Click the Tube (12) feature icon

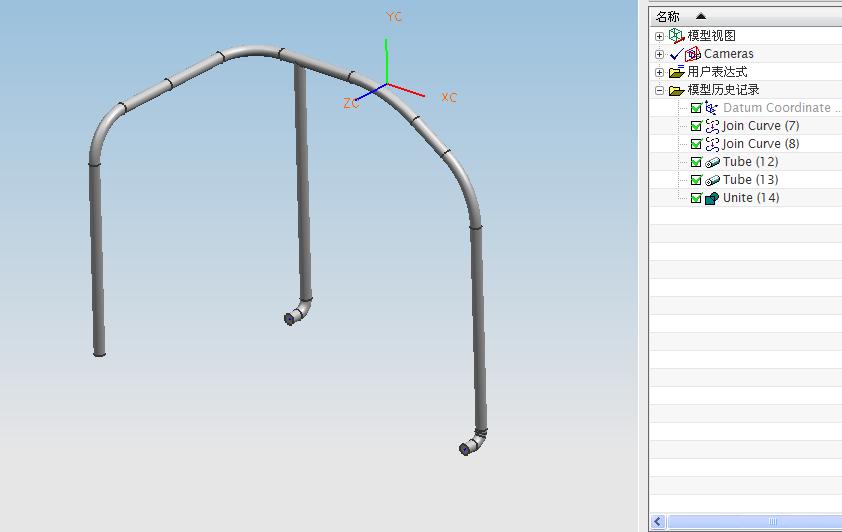tap(712, 162)
